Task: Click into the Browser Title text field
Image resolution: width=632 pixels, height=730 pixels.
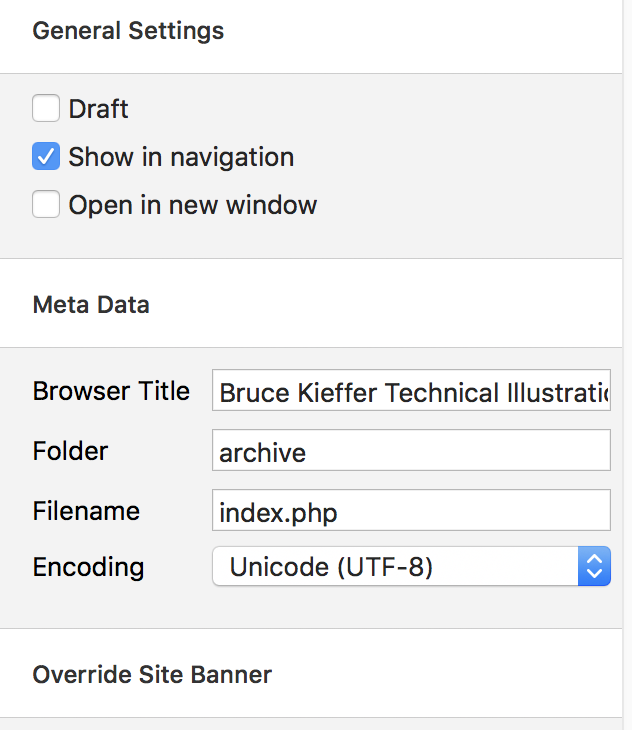Action: (x=410, y=391)
